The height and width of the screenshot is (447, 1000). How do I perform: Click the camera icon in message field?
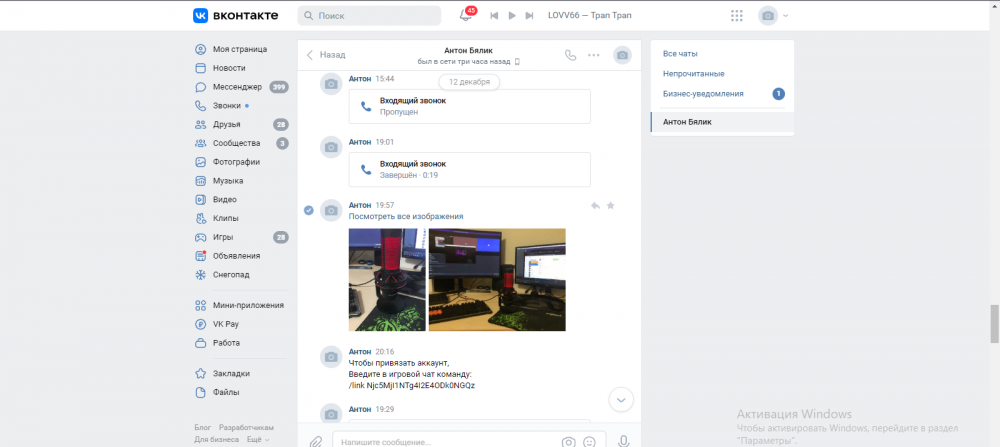(568, 442)
